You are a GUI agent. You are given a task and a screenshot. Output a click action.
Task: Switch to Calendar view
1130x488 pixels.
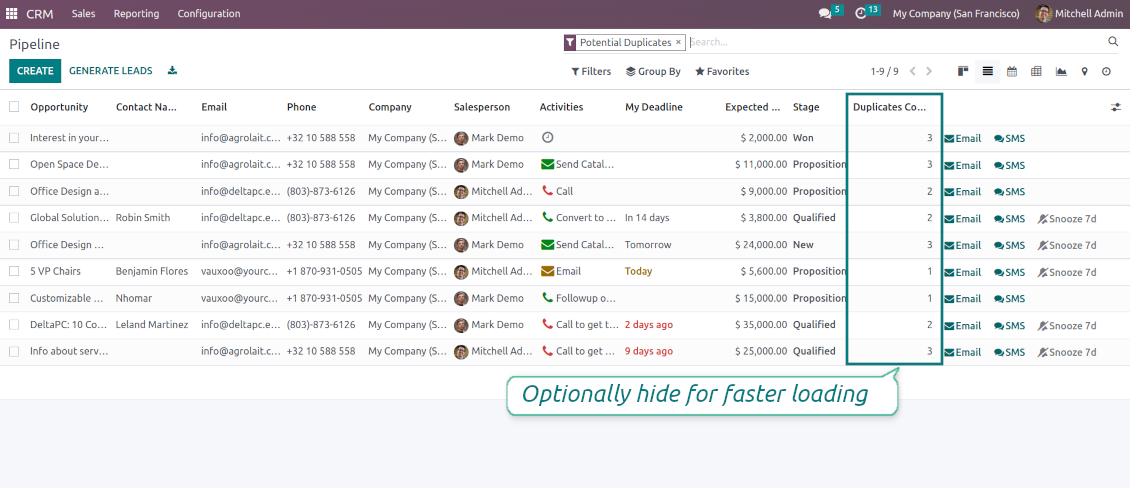[1012, 71]
